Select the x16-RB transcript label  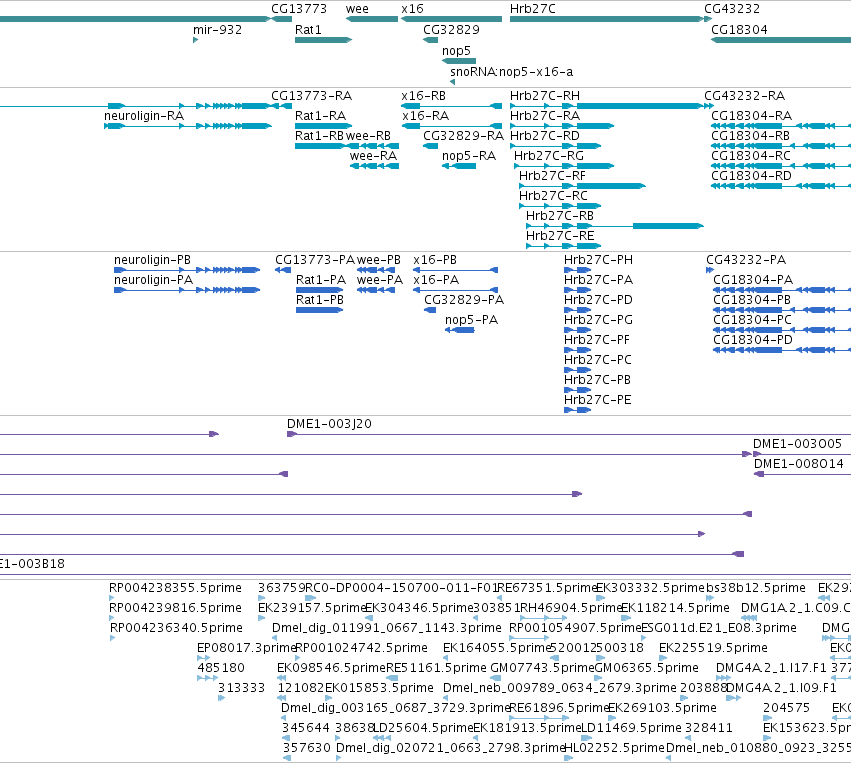[423, 96]
